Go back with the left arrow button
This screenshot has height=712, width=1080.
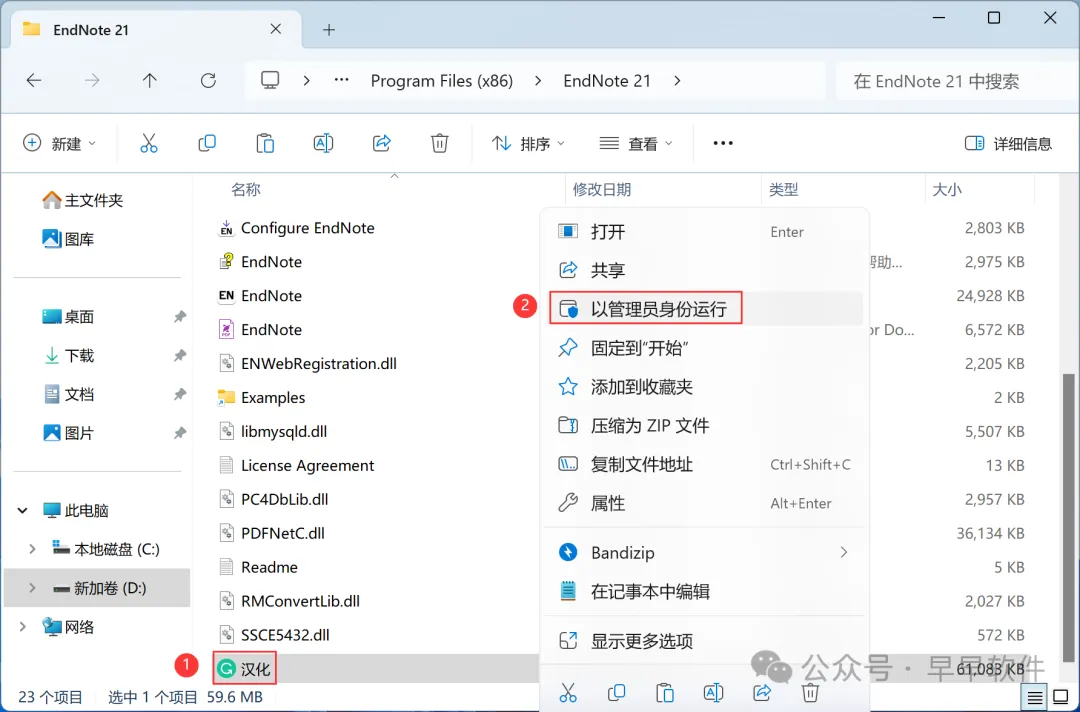tap(34, 81)
